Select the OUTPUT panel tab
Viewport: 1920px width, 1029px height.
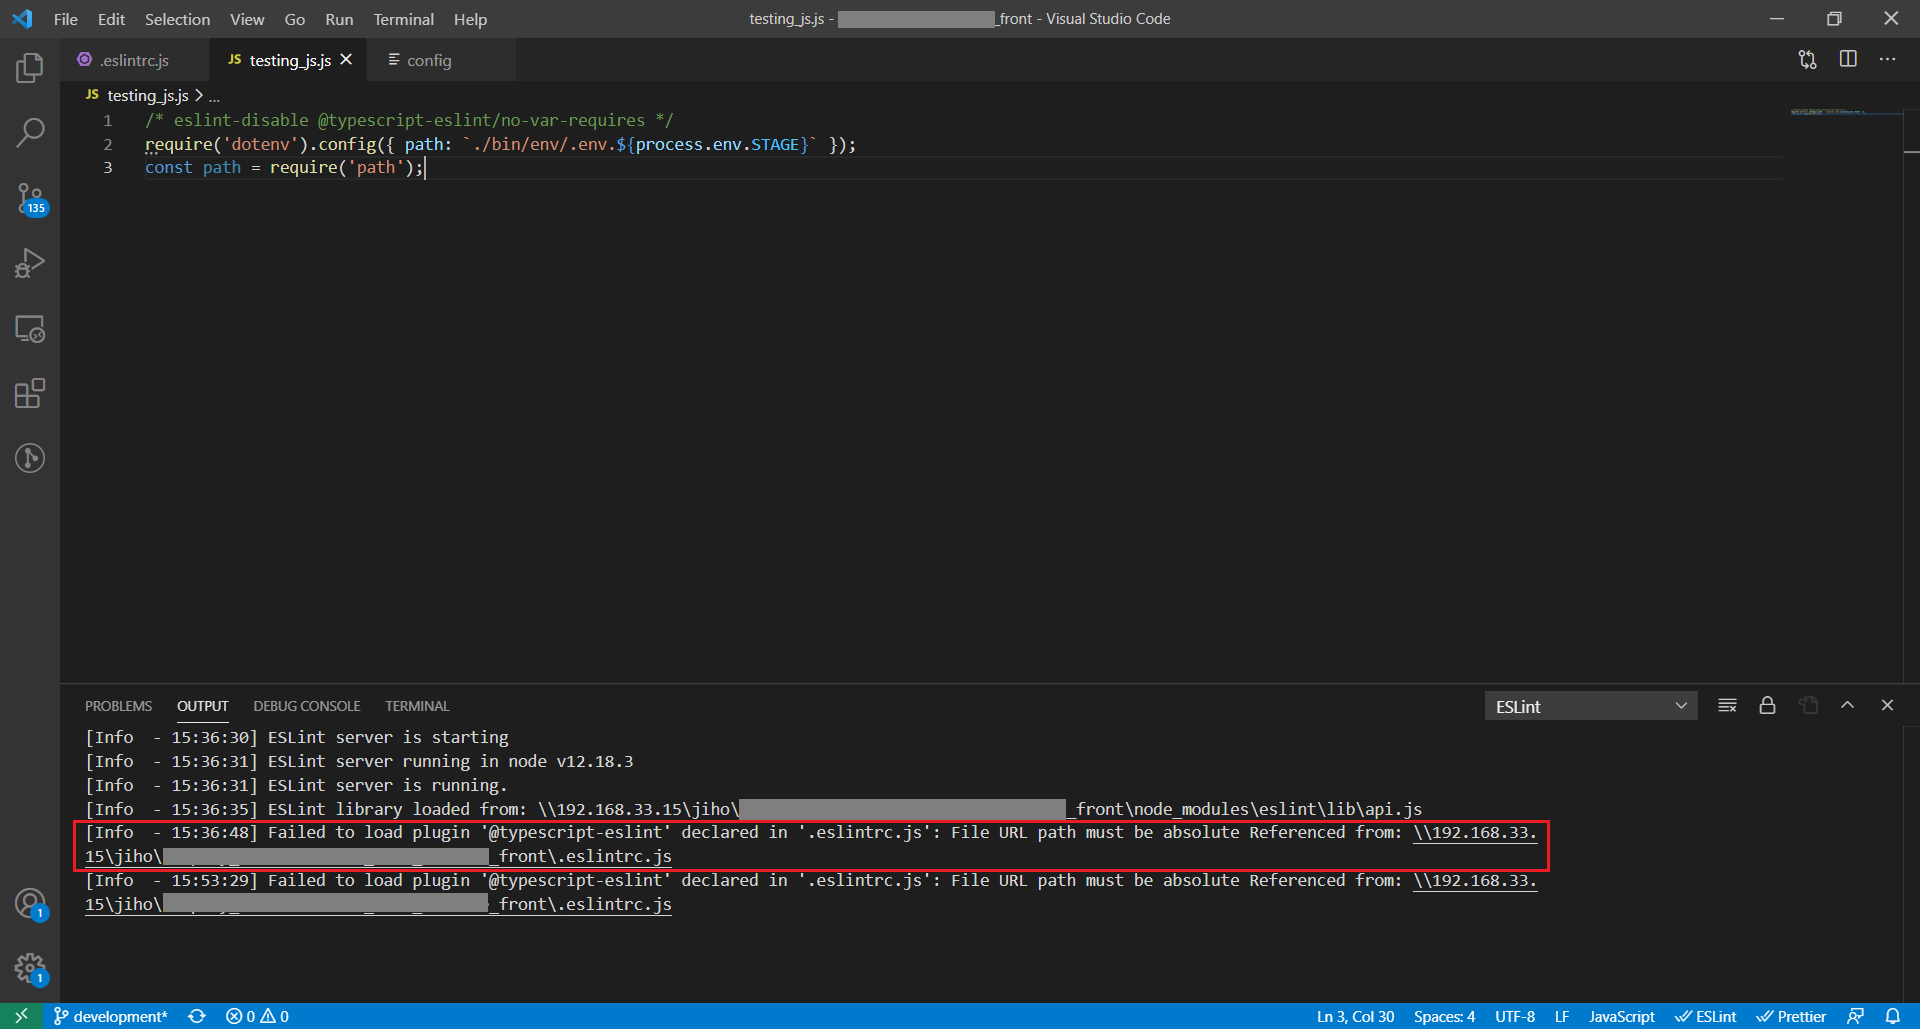pos(203,706)
